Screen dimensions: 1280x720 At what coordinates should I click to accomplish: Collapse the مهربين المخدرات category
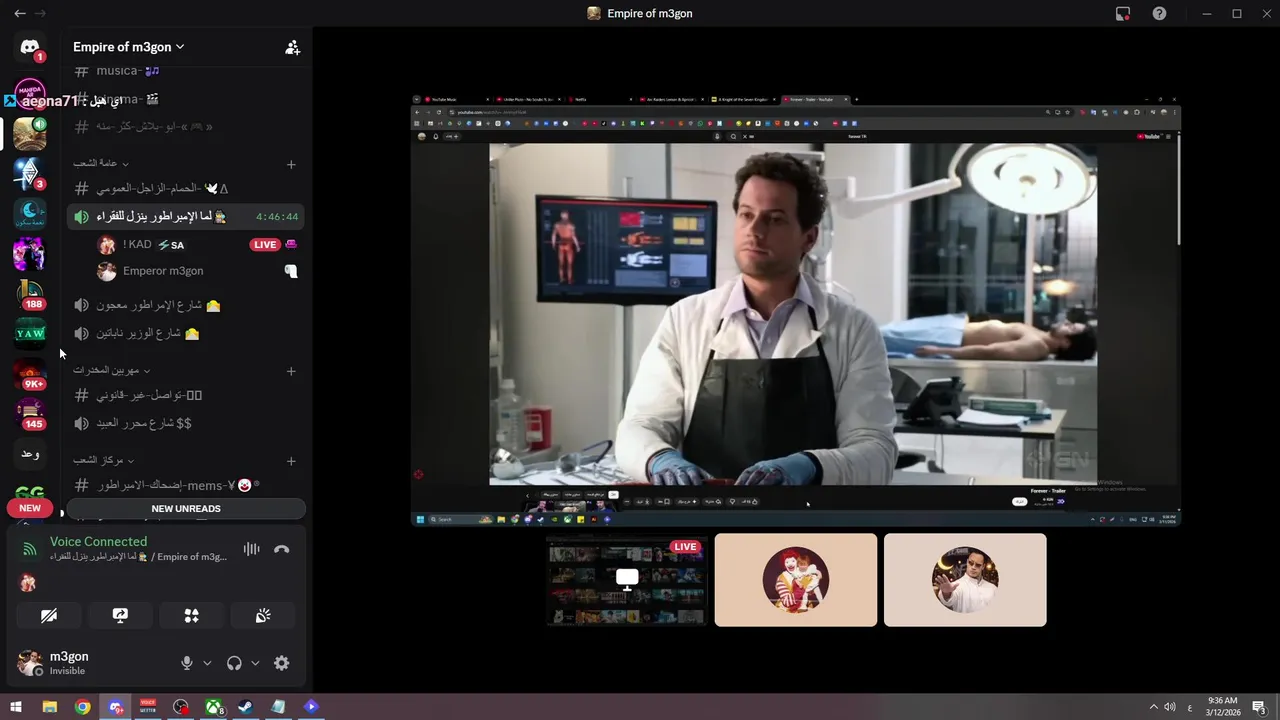tap(111, 370)
